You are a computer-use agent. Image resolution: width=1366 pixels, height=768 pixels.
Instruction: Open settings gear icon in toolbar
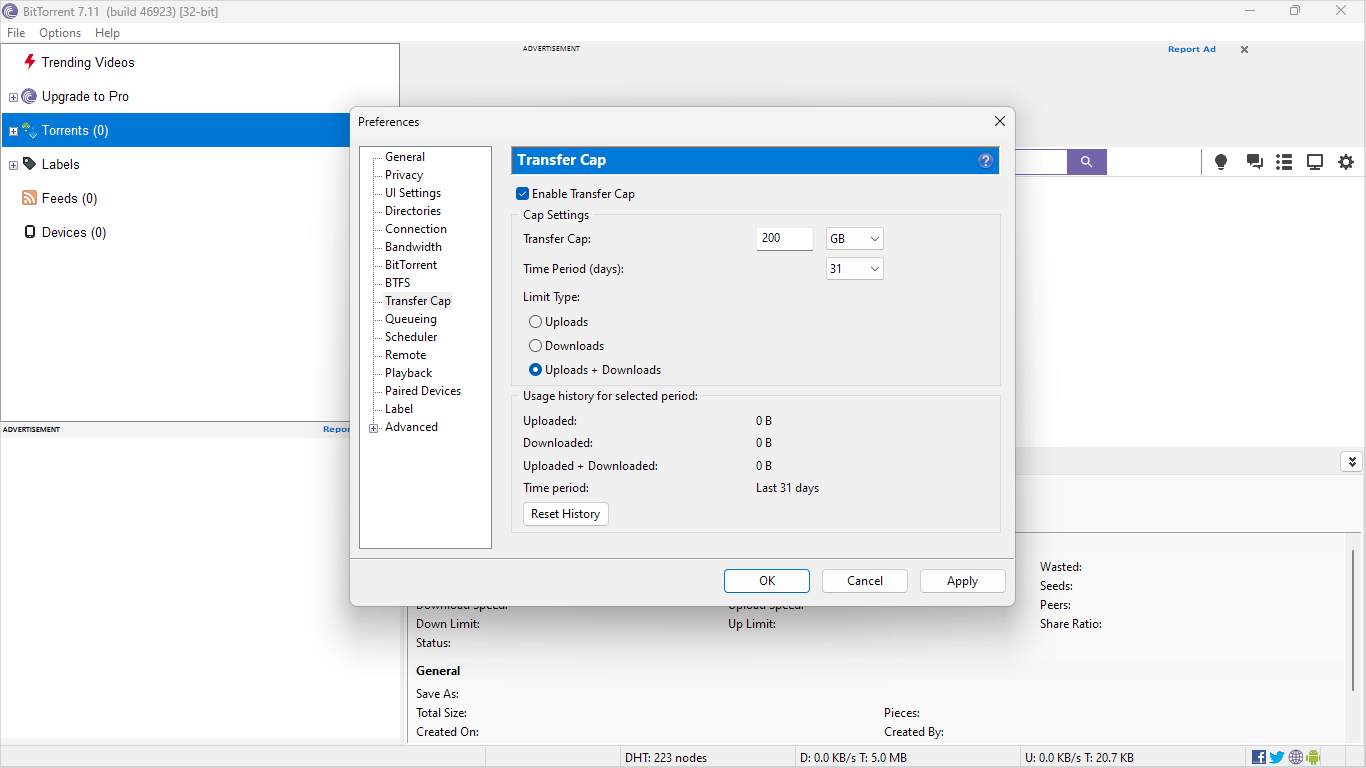(1346, 162)
